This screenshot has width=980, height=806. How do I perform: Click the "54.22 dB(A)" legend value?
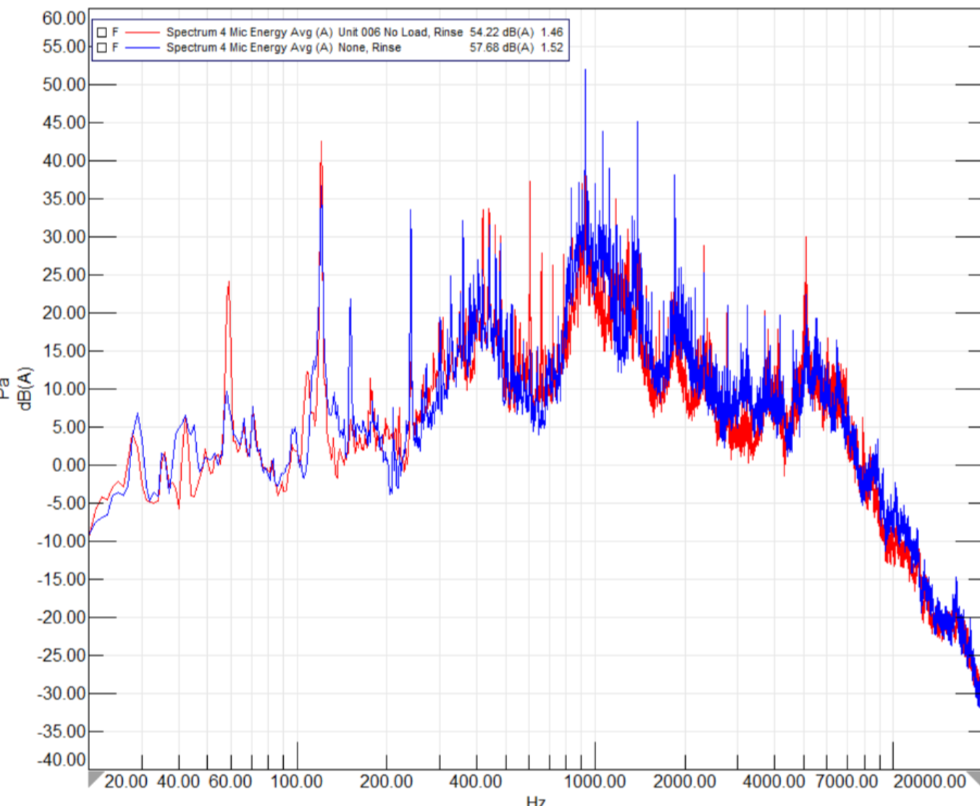click(x=502, y=32)
